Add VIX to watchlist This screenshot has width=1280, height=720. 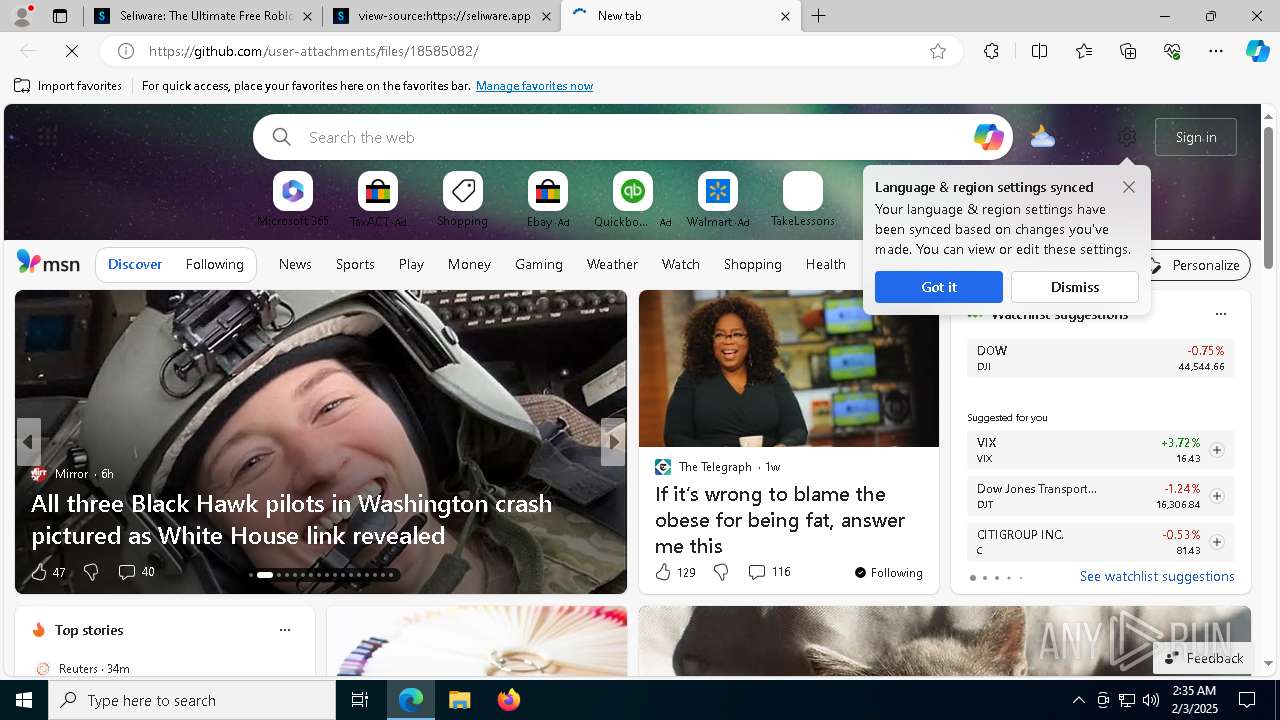[x=1217, y=450]
